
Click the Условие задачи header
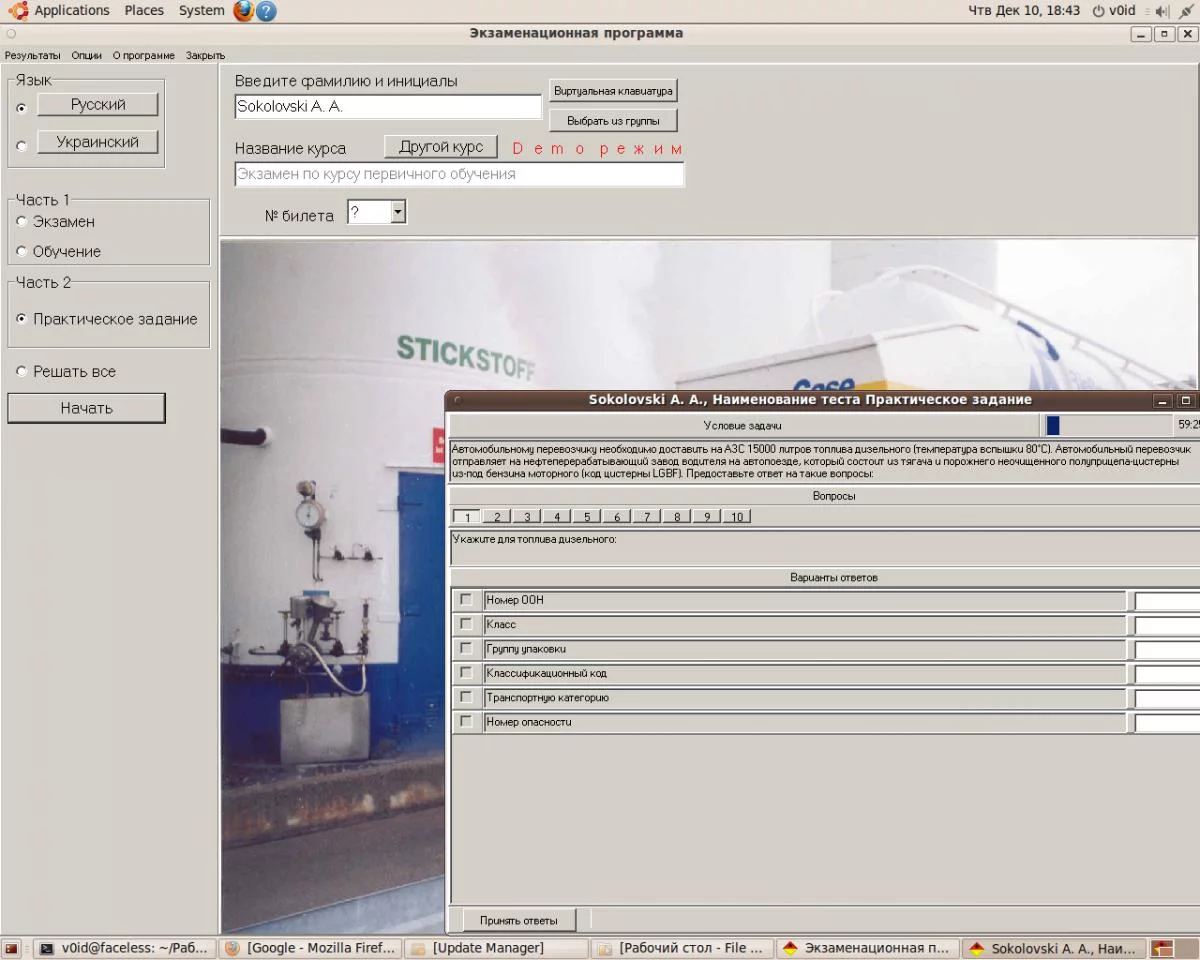[743, 426]
